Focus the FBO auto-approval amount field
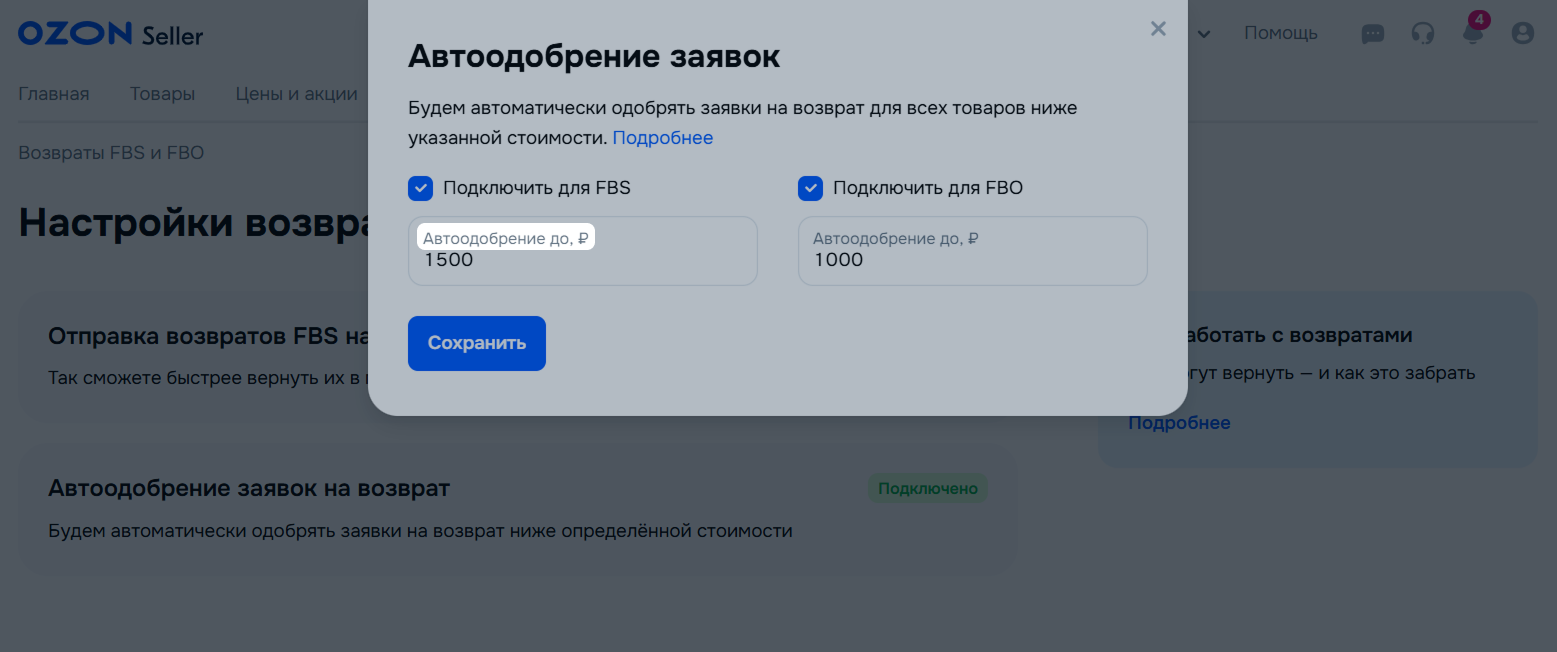1557x652 pixels. (972, 261)
